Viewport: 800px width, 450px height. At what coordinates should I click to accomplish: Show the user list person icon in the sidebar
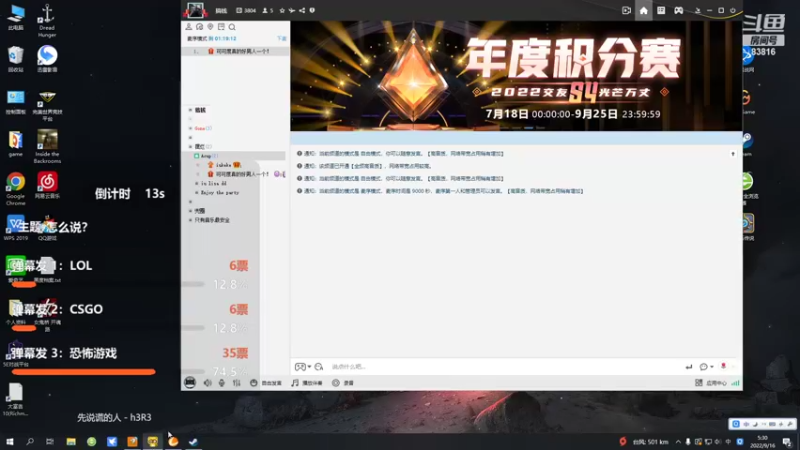click(189, 27)
